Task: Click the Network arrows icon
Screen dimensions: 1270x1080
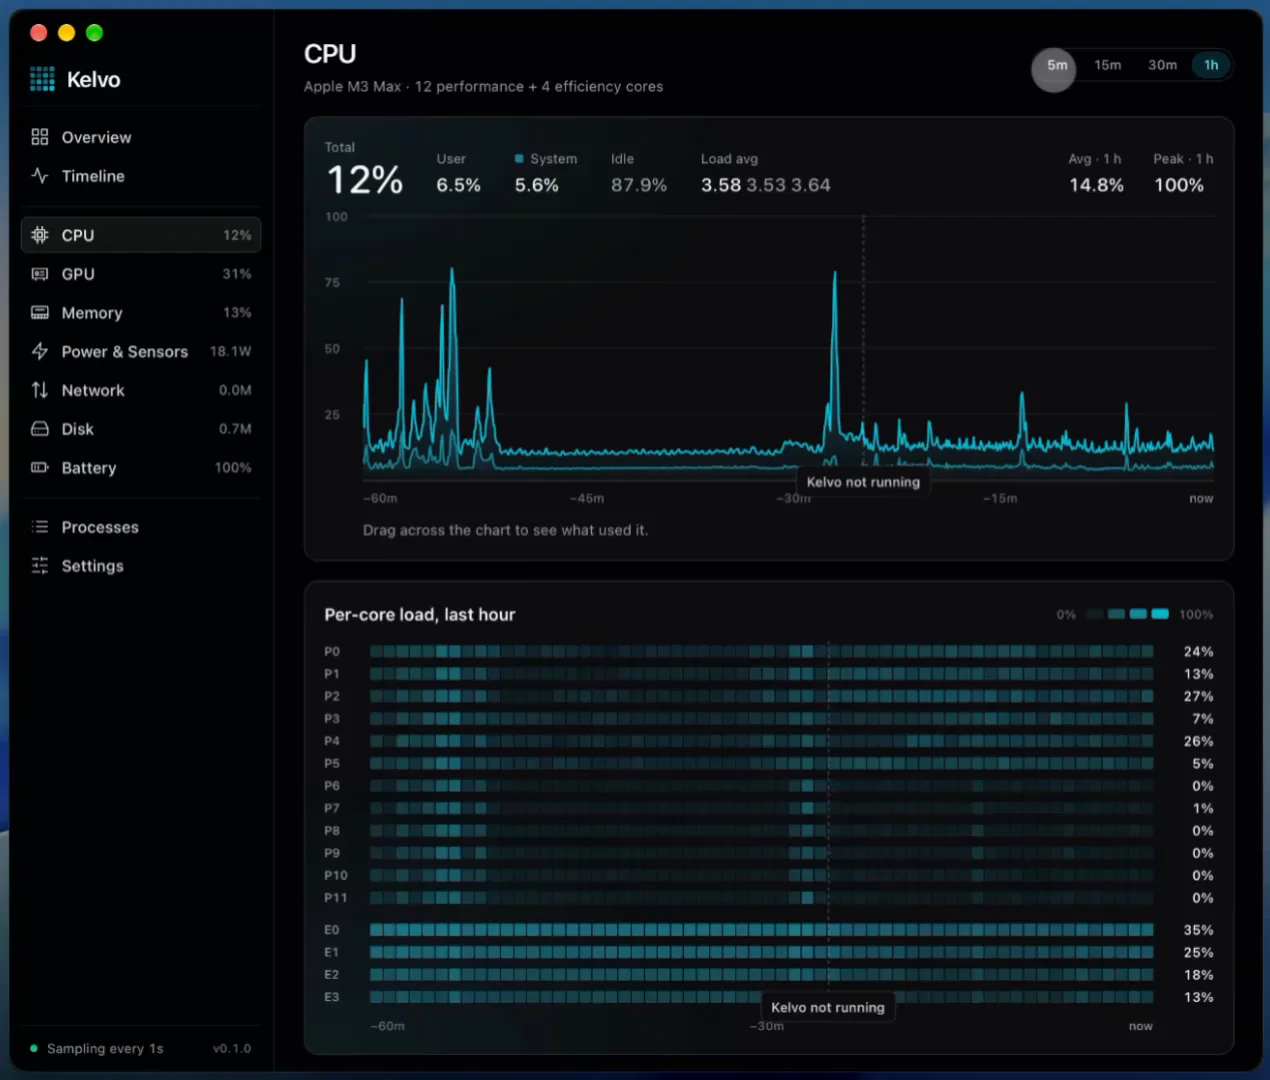Action: click(40, 390)
